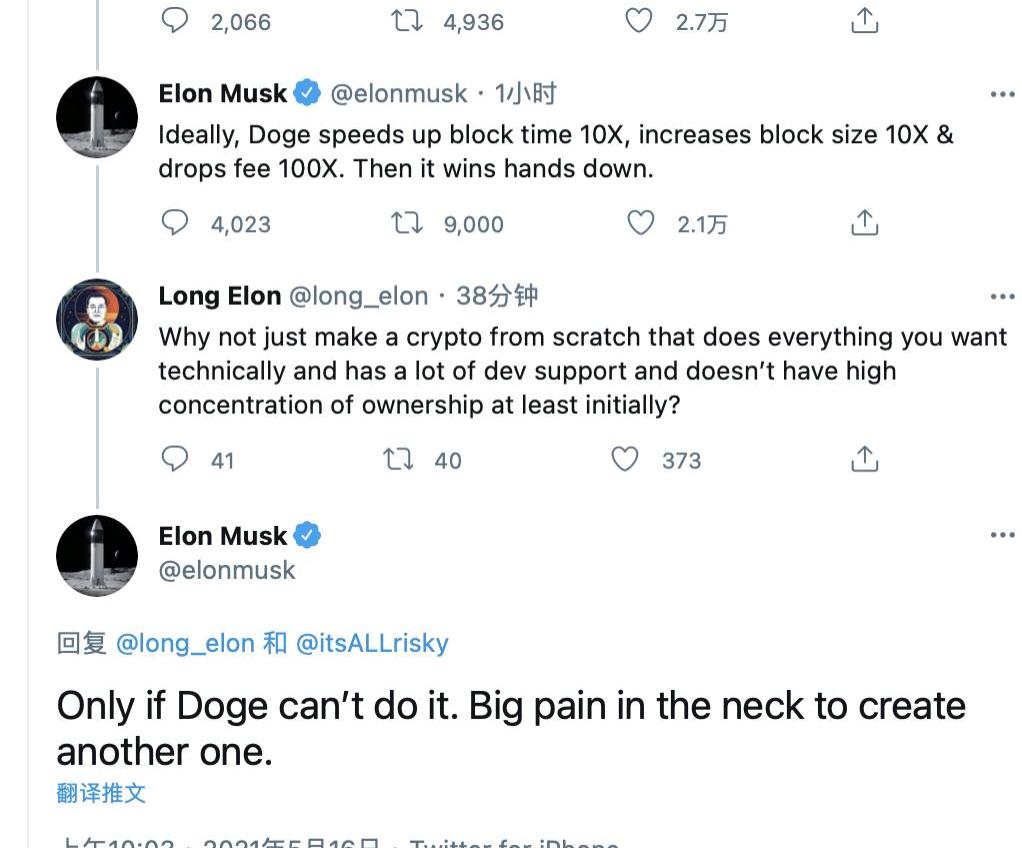Retweet the top tweet with 4,936 retweets

point(406,21)
